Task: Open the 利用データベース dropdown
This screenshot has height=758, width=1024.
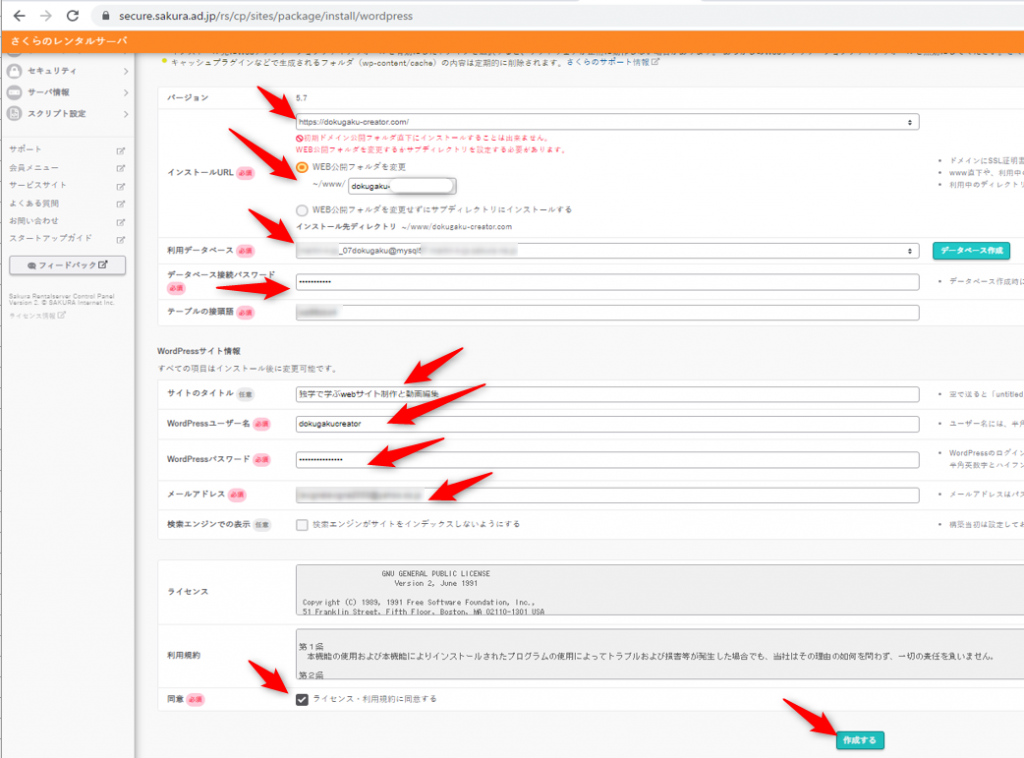Action: pyautogui.click(x=607, y=251)
